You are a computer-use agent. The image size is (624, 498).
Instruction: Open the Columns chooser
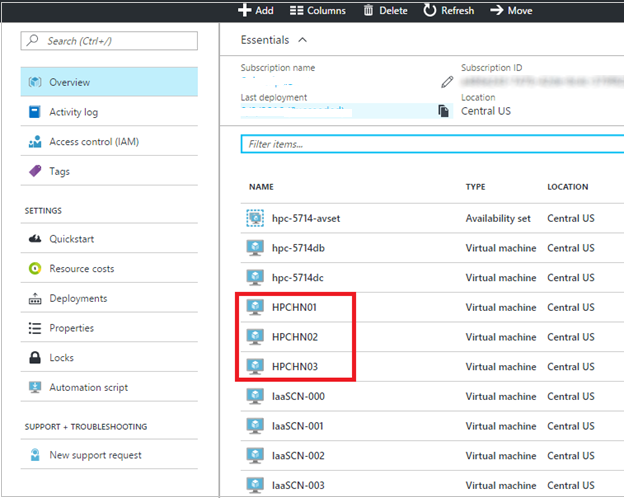tap(318, 11)
